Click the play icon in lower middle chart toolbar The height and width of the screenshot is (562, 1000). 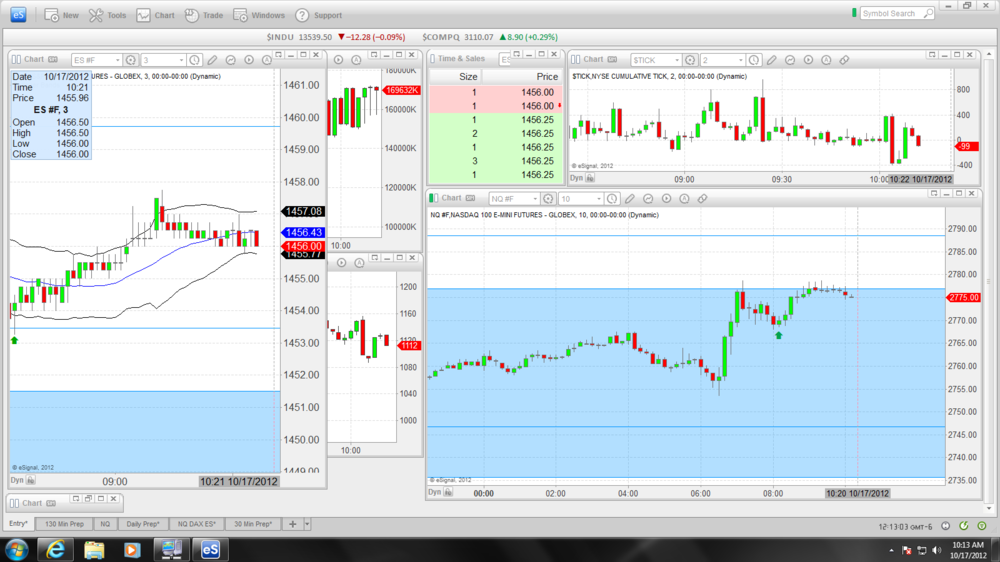pos(342,263)
